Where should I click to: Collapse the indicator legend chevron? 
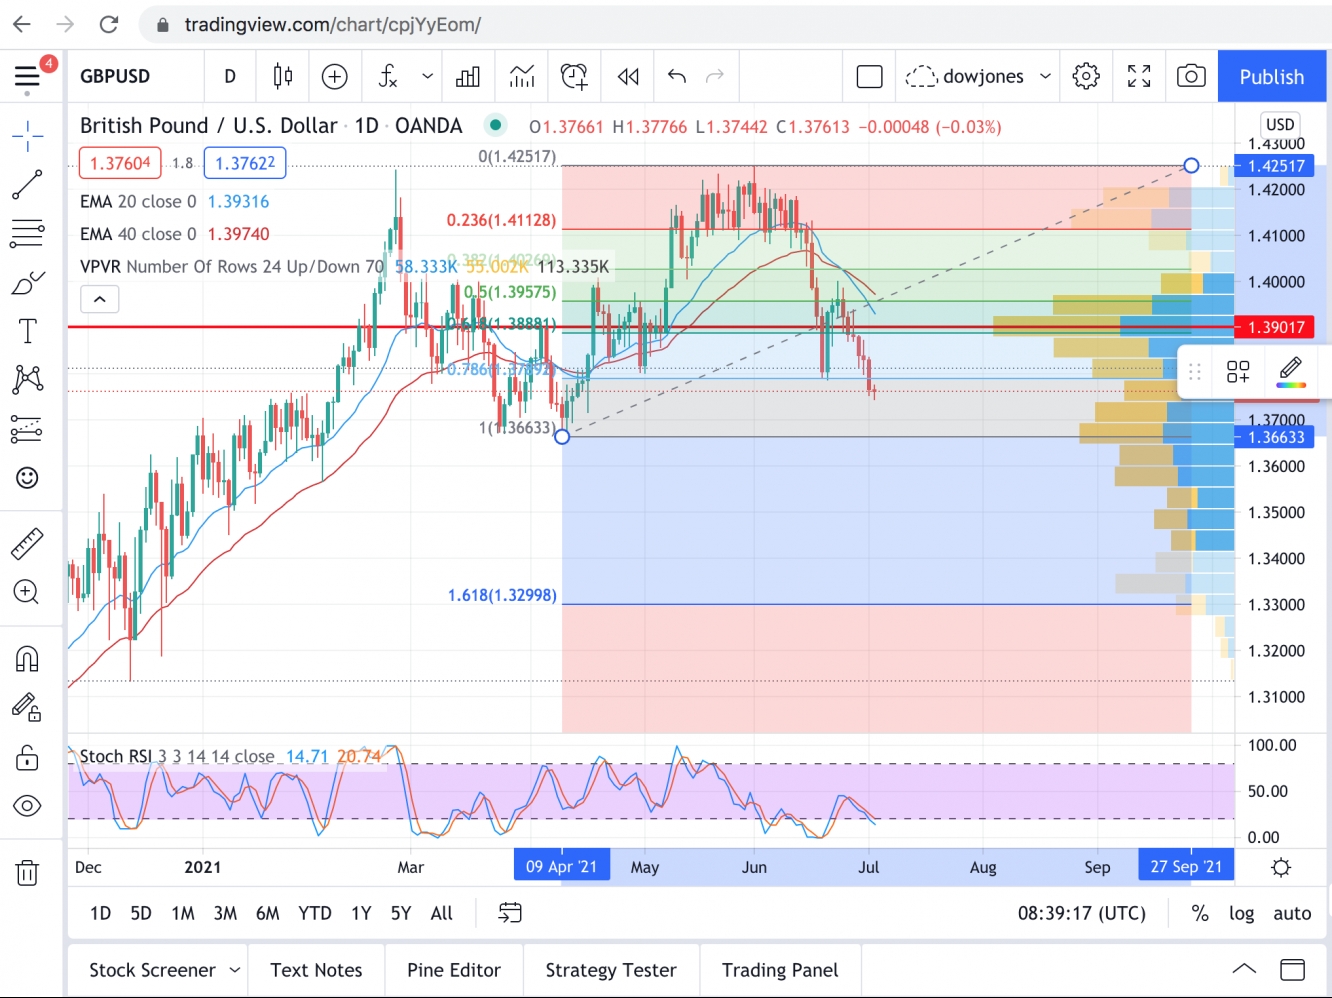(100, 299)
